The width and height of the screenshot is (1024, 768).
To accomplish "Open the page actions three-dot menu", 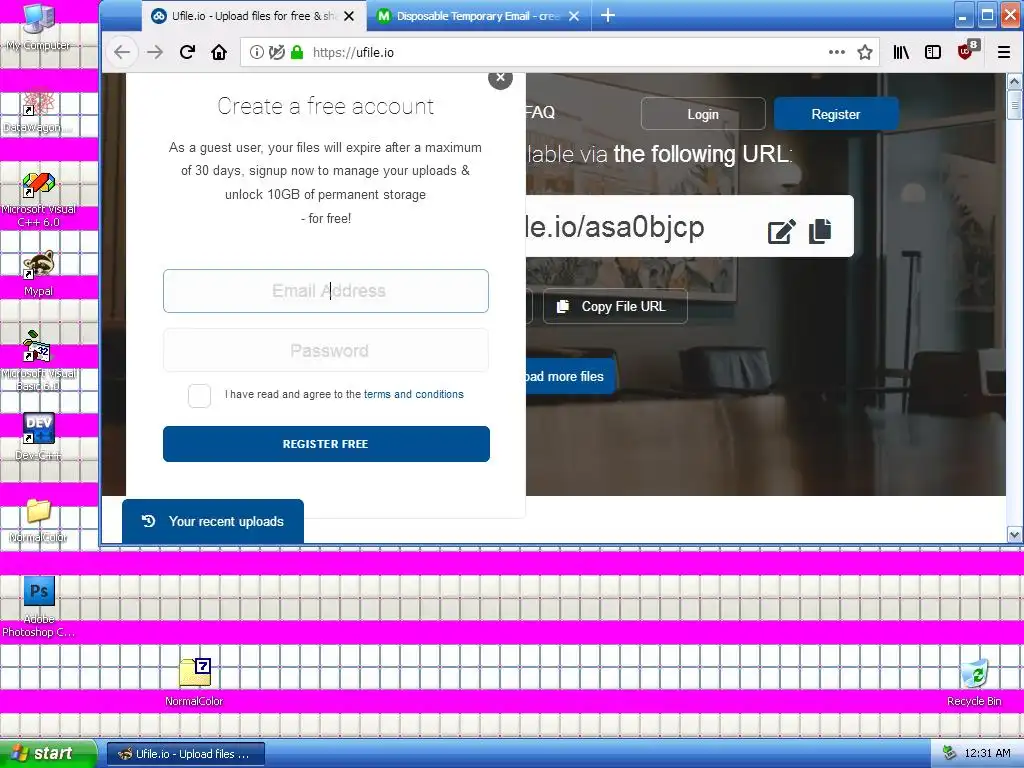I will coord(837,52).
